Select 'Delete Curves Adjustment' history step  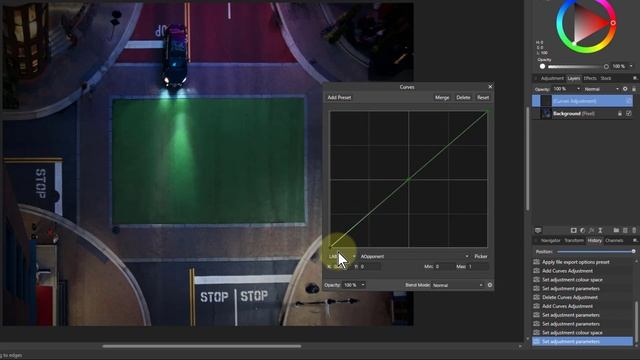coord(582,297)
